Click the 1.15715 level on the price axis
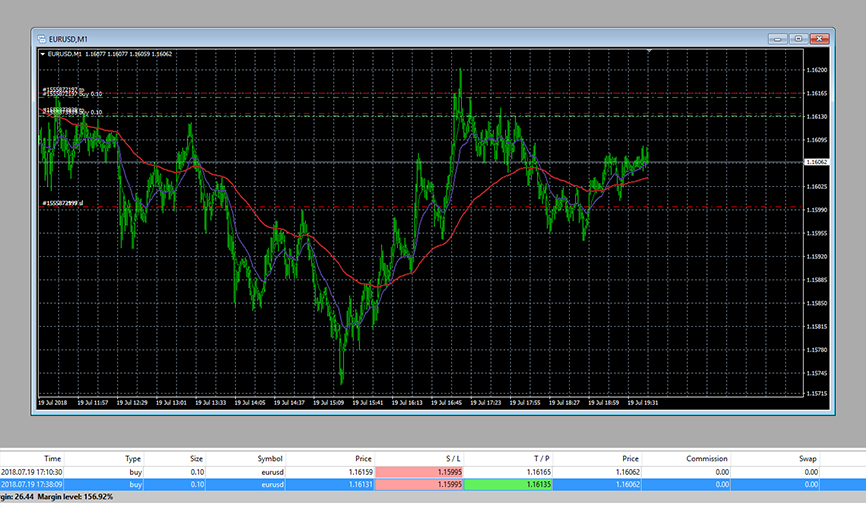 [817, 393]
